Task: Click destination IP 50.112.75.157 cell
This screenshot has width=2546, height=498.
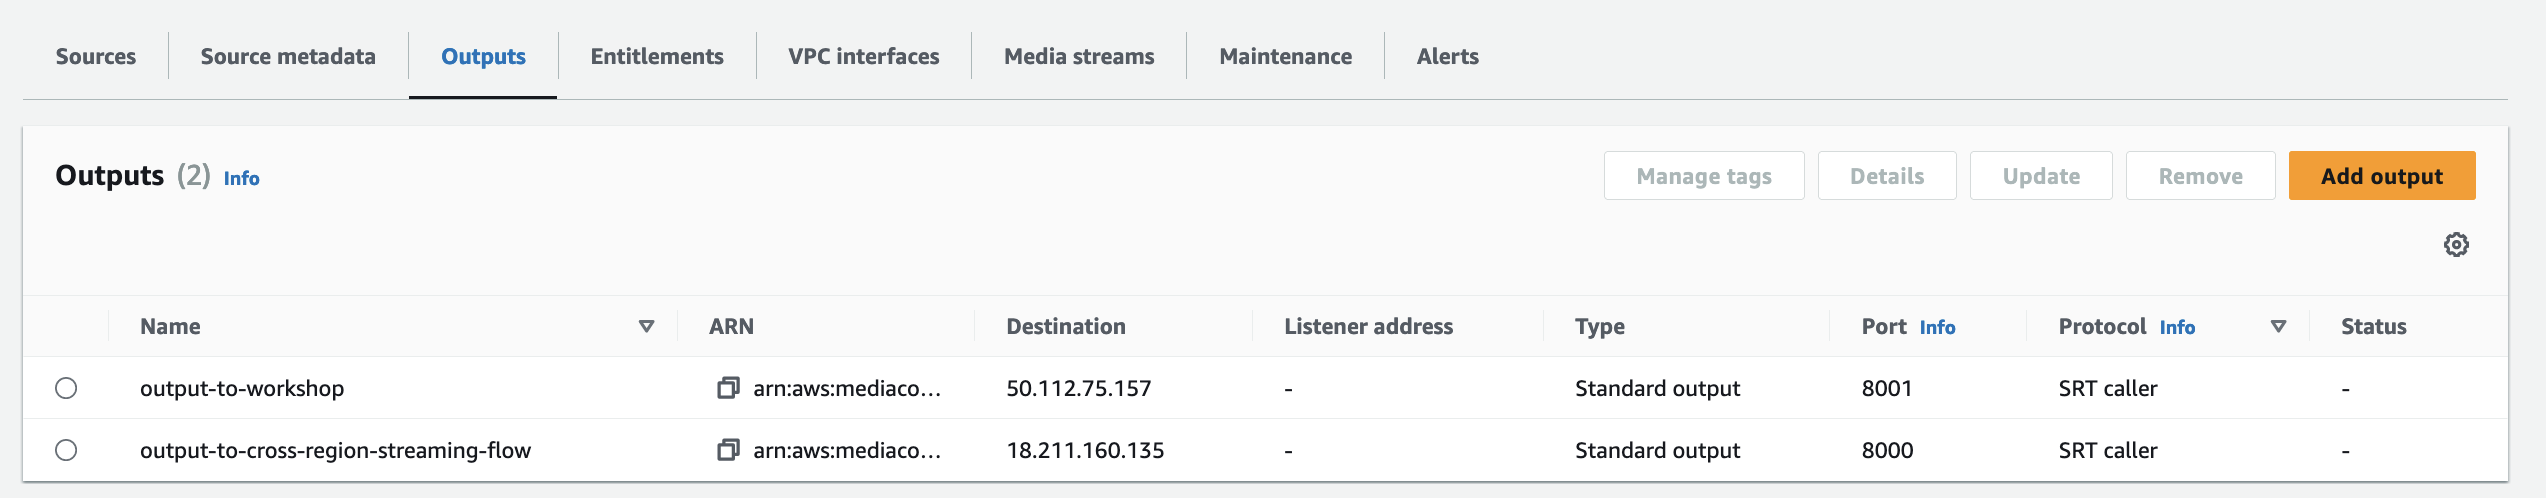Action: coord(1078,388)
